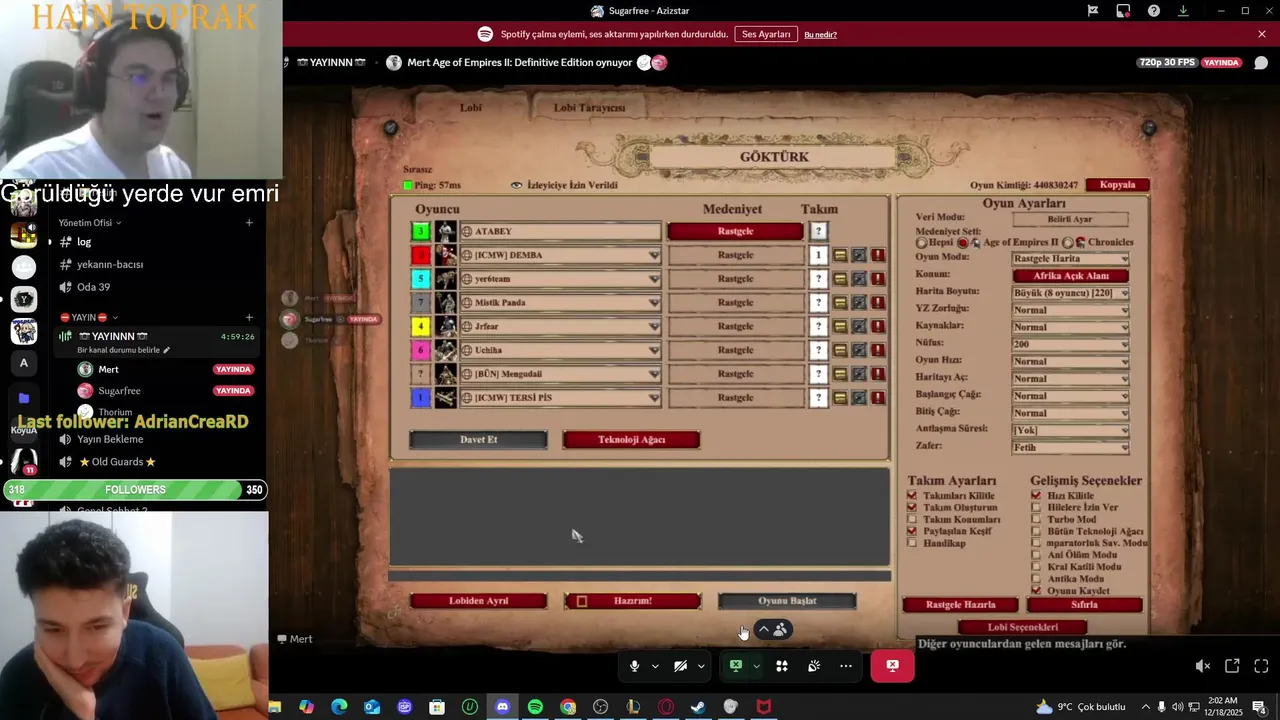Pop out the stream window
Screen dimensions: 1280x720
coord(1232,666)
